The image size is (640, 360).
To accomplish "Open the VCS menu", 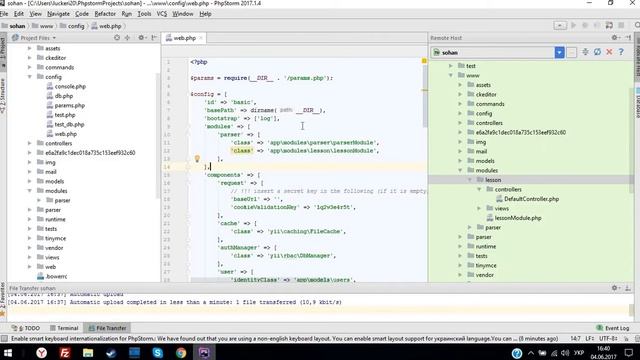I will [162, 14].
